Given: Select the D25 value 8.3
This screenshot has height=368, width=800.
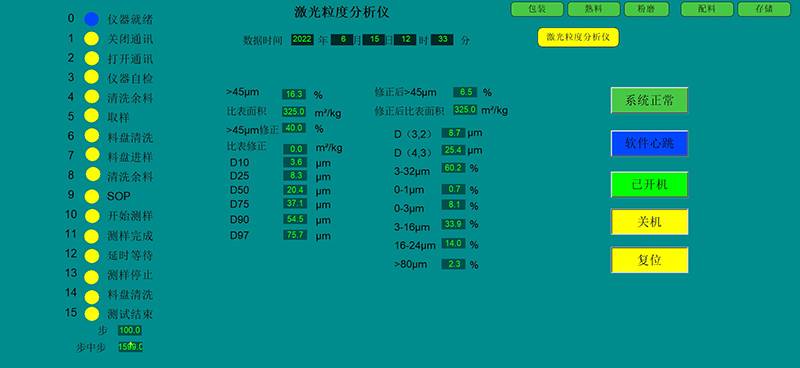Looking at the screenshot, I should (x=295, y=176).
